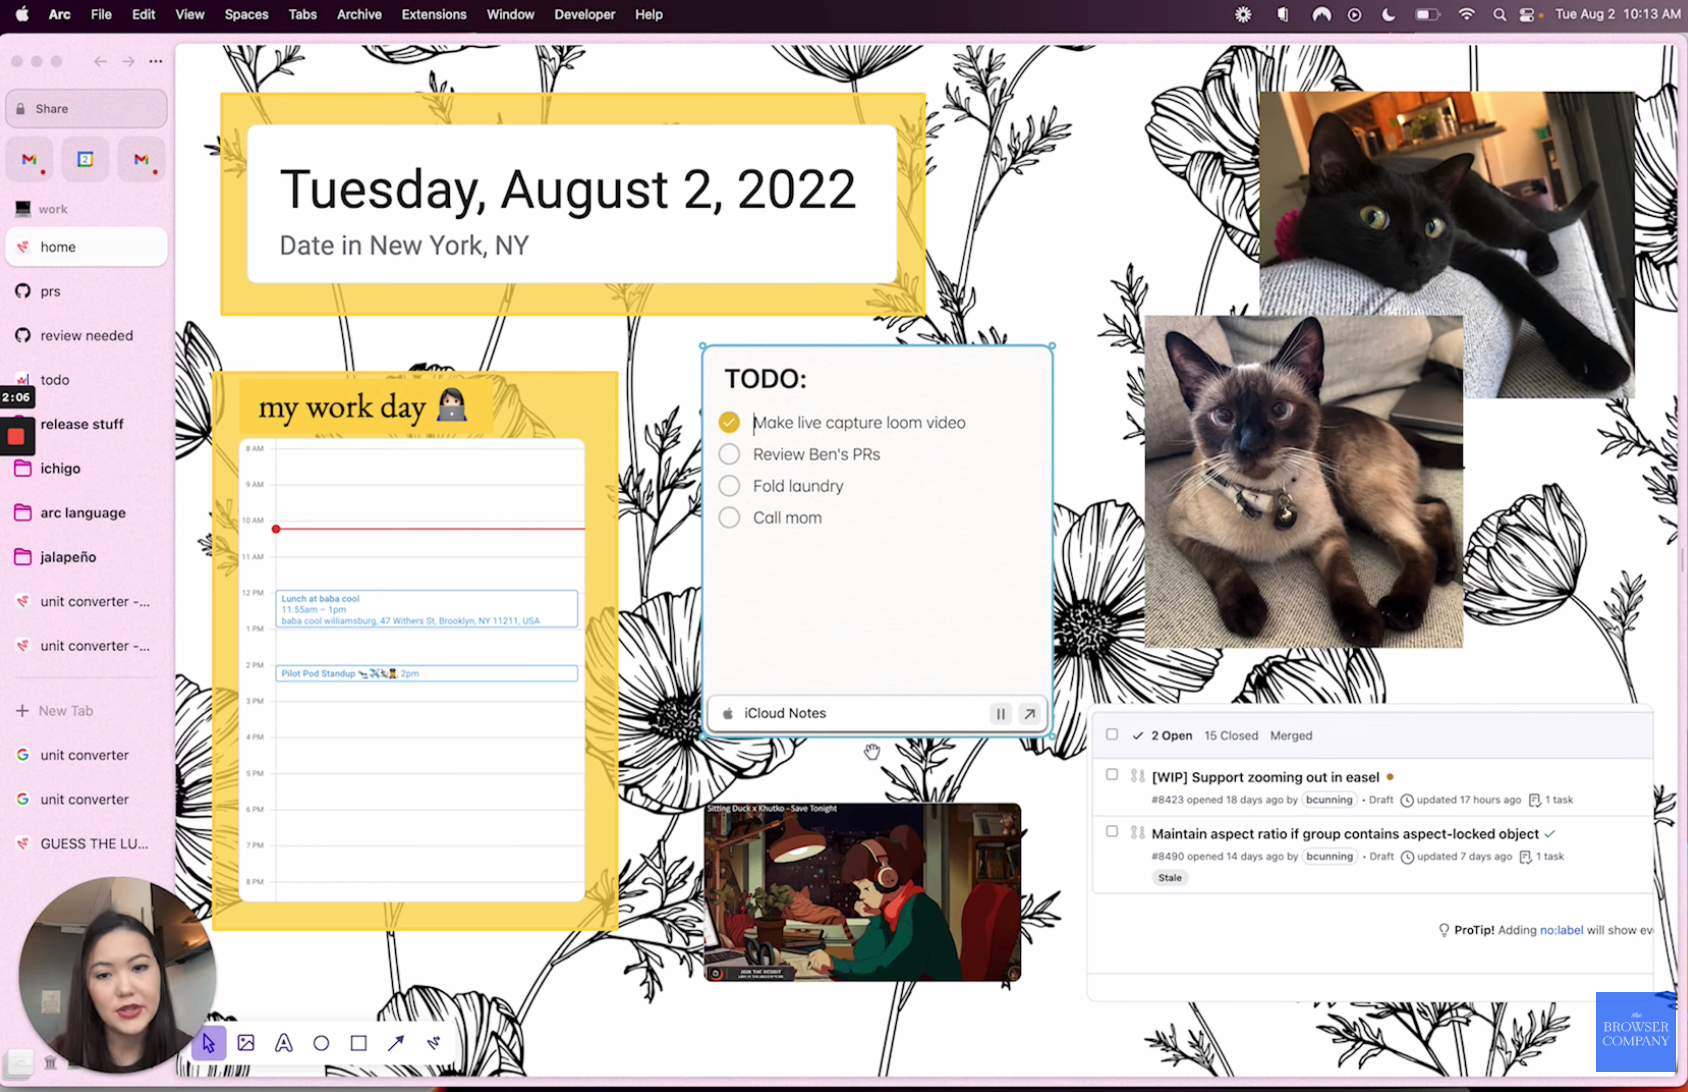Expand the ichigo folder in sidebar

click(x=60, y=468)
